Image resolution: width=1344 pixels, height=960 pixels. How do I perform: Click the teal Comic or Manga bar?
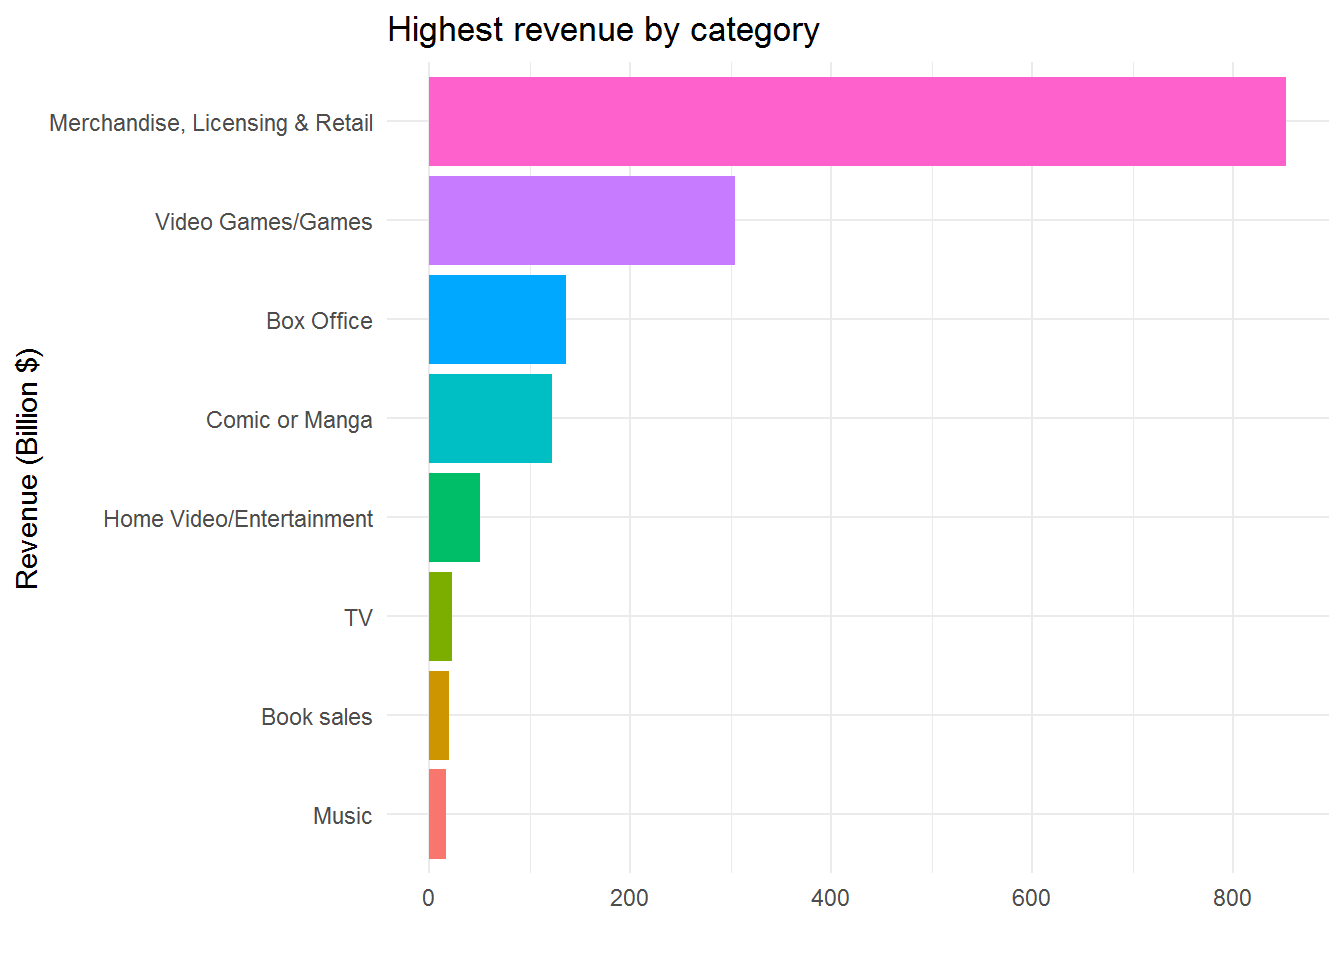490,419
